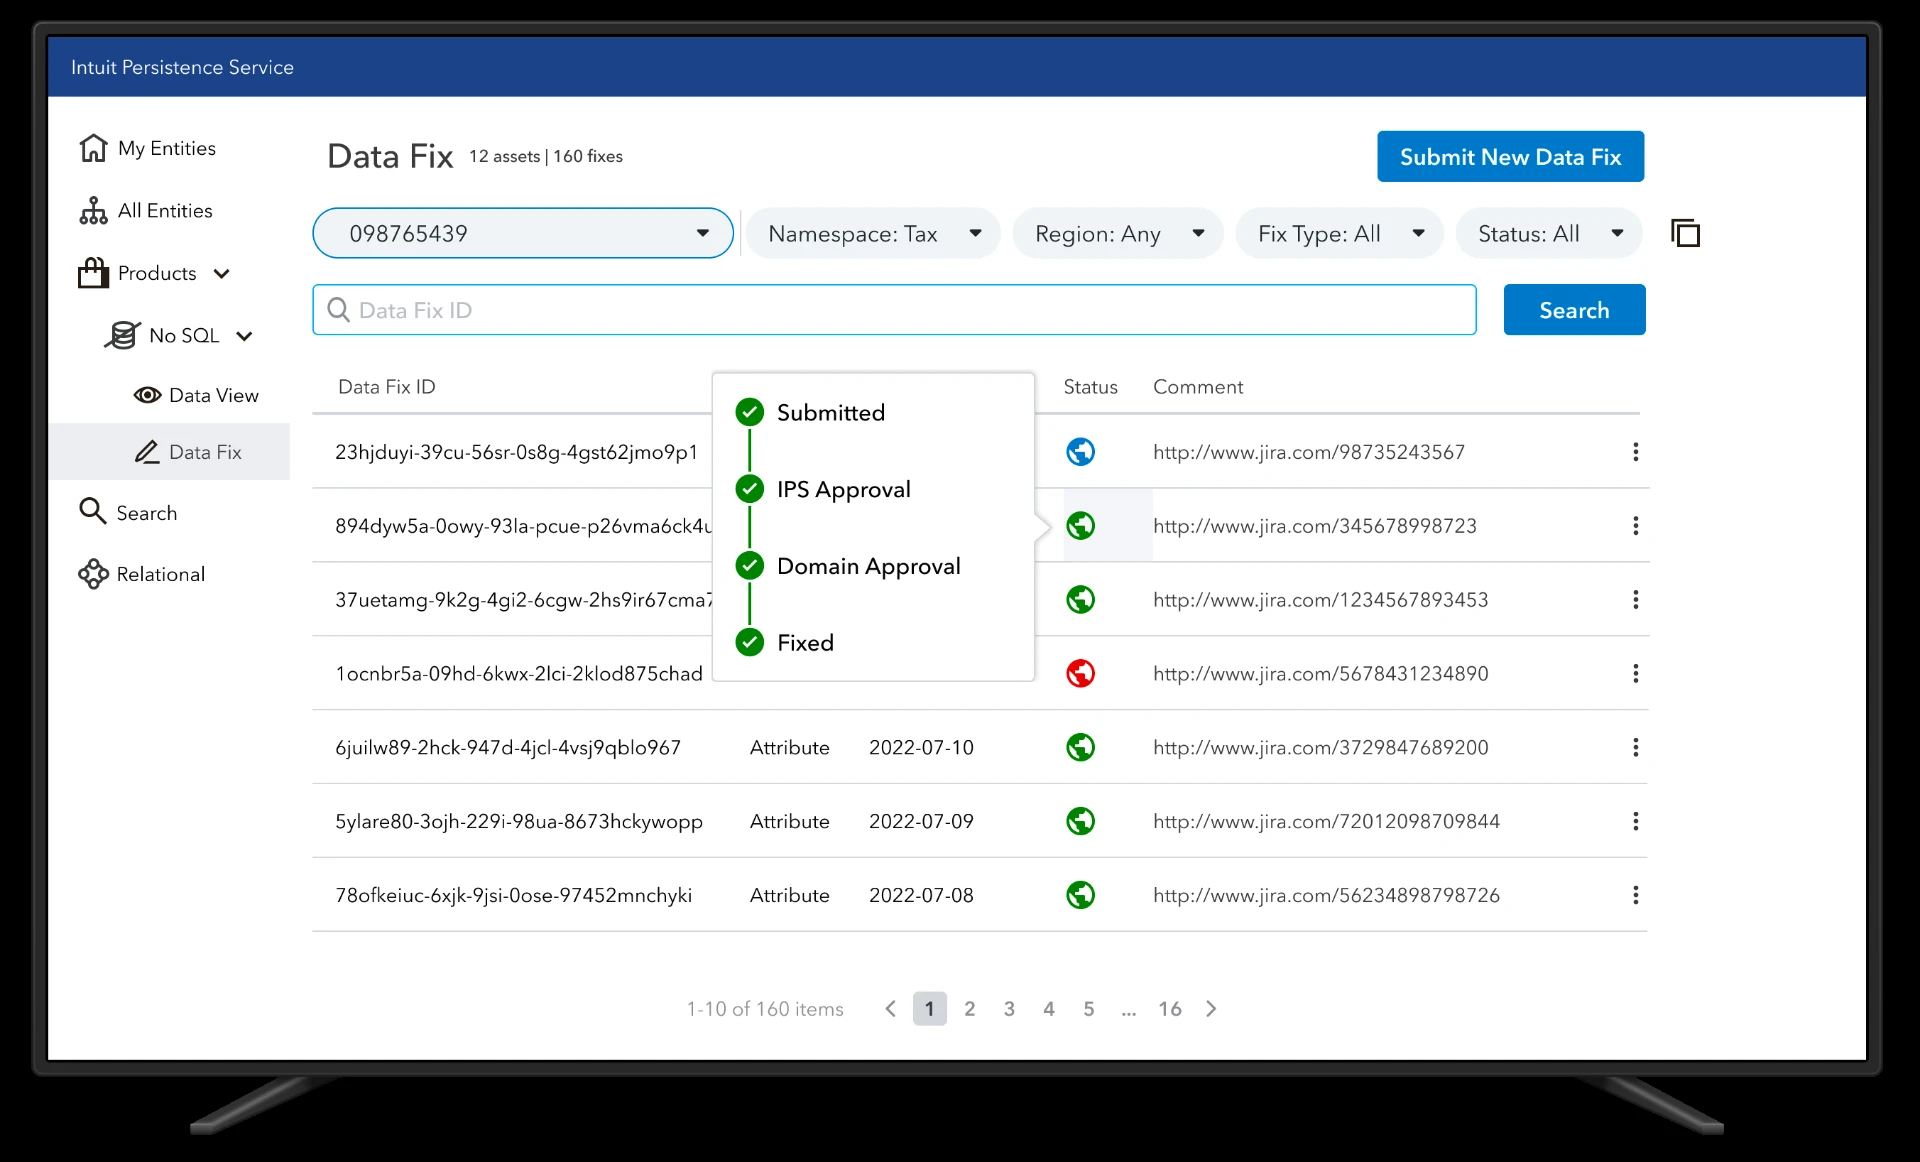Viewport: 1920px width, 1162px height.
Task: Go to page 5
Action: (1089, 1009)
